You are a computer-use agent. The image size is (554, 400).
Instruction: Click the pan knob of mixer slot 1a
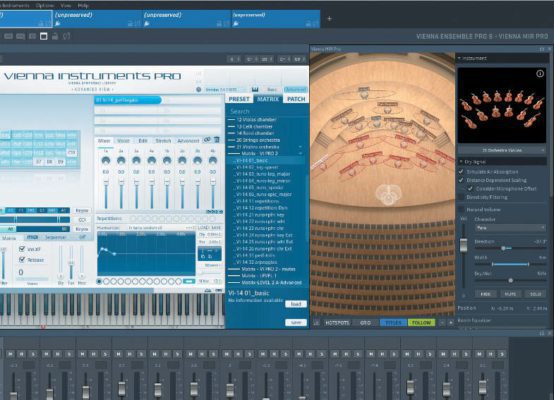coord(106,160)
